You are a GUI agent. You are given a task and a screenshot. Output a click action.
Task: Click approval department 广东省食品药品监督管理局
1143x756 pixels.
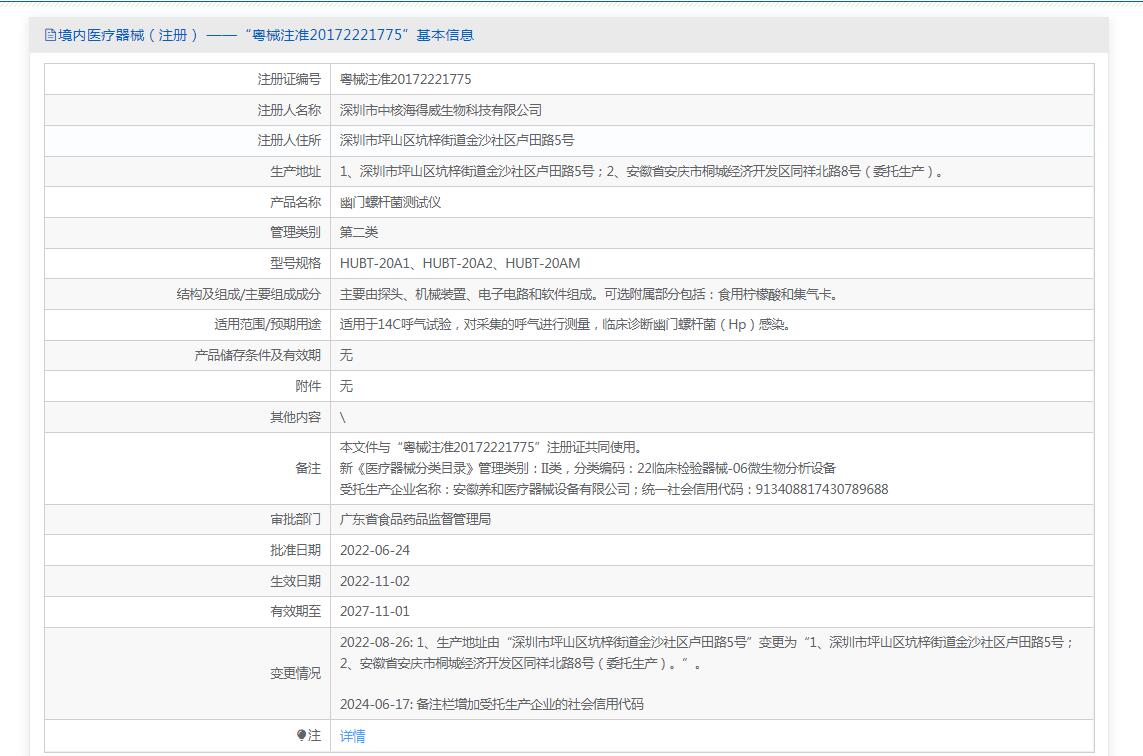415,519
